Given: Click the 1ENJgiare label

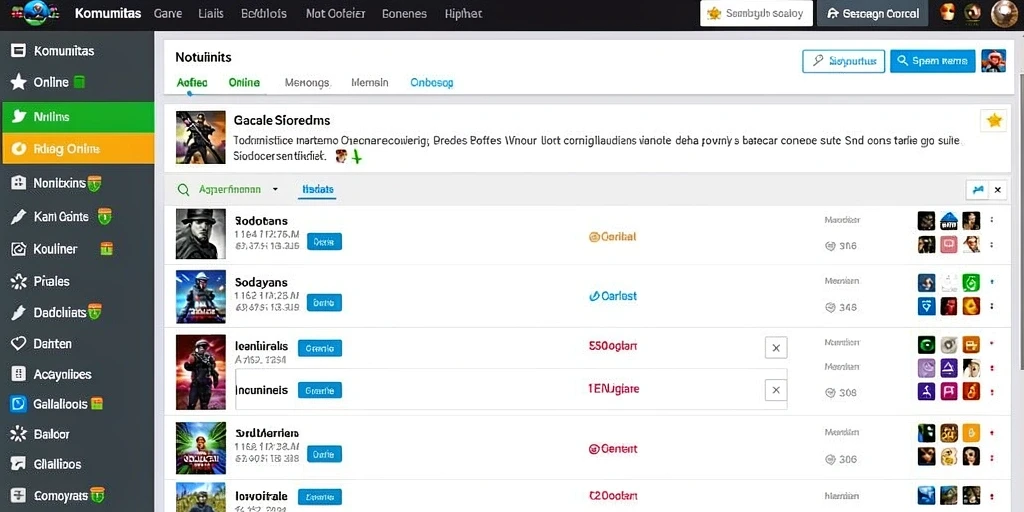Looking at the screenshot, I should click(x=613, y=389).
